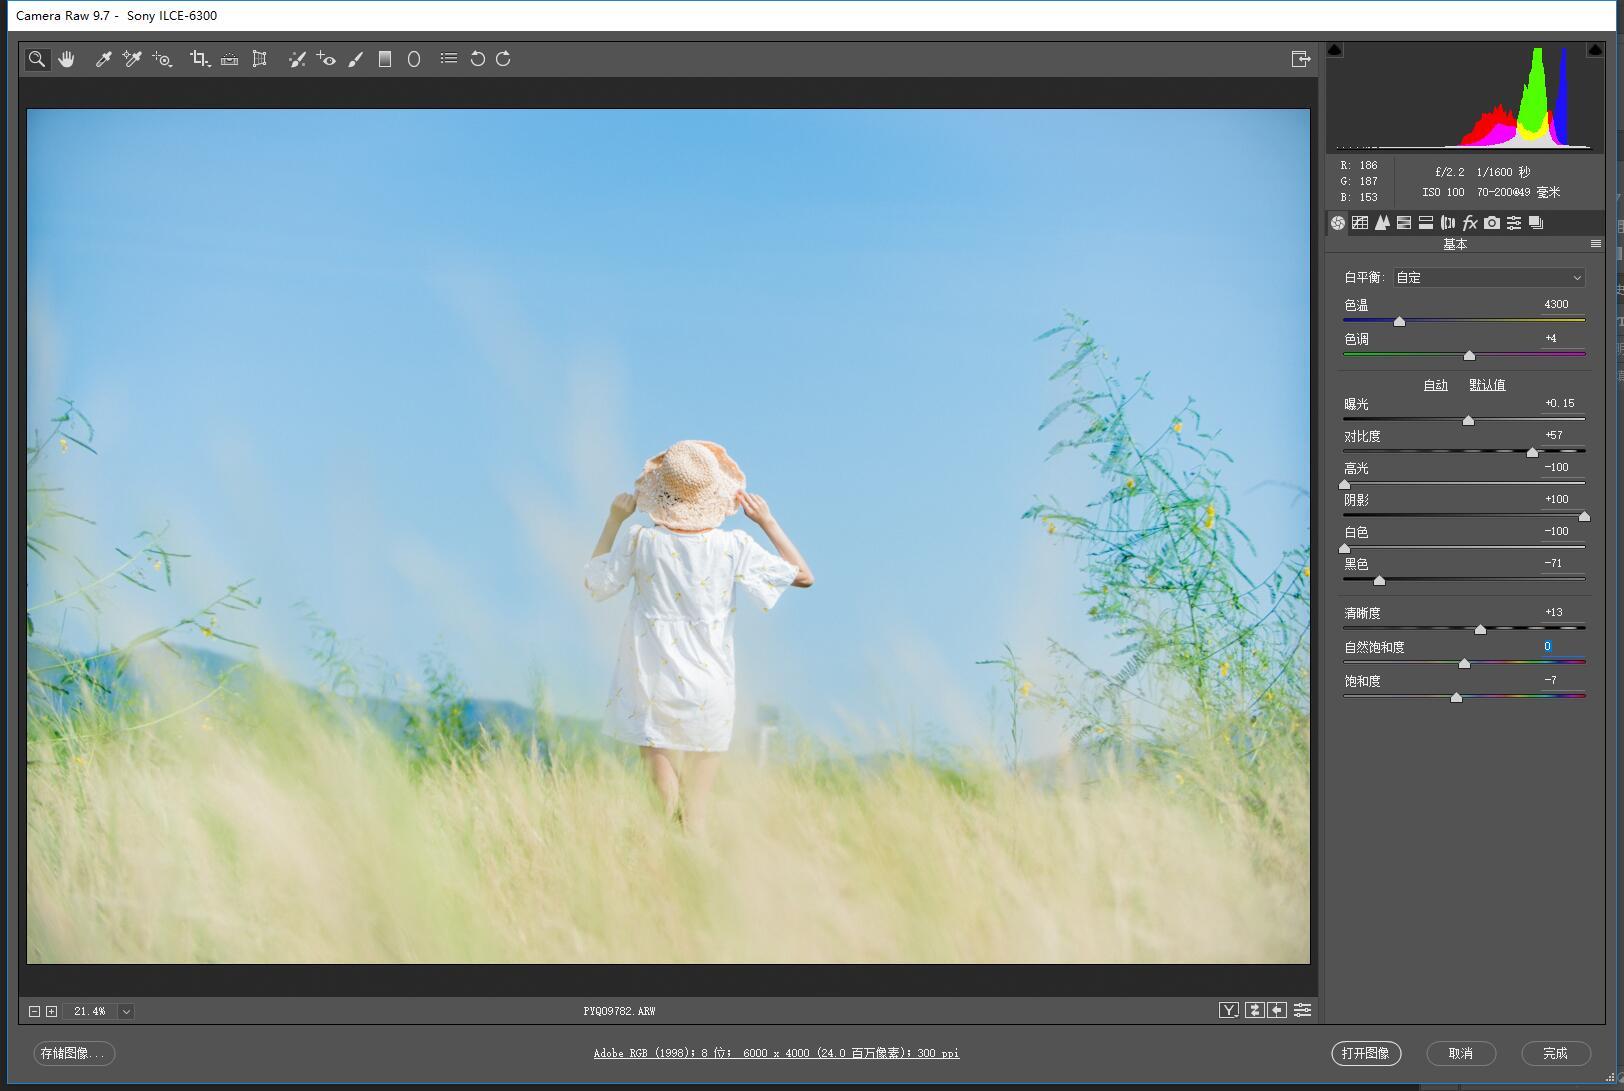
Task: Rotate image clockwise
Action: click(x=503, y=59)
